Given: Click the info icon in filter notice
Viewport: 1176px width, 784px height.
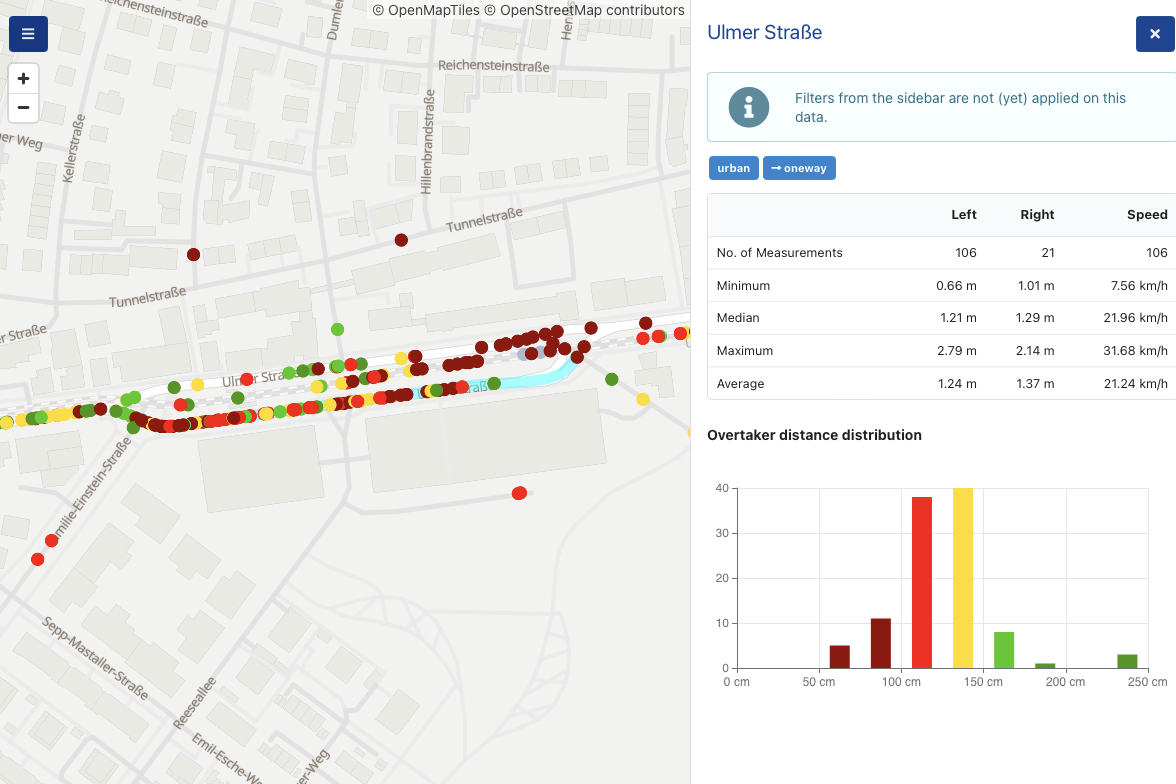Looking at the screenshot, I should tap(748, 107).
